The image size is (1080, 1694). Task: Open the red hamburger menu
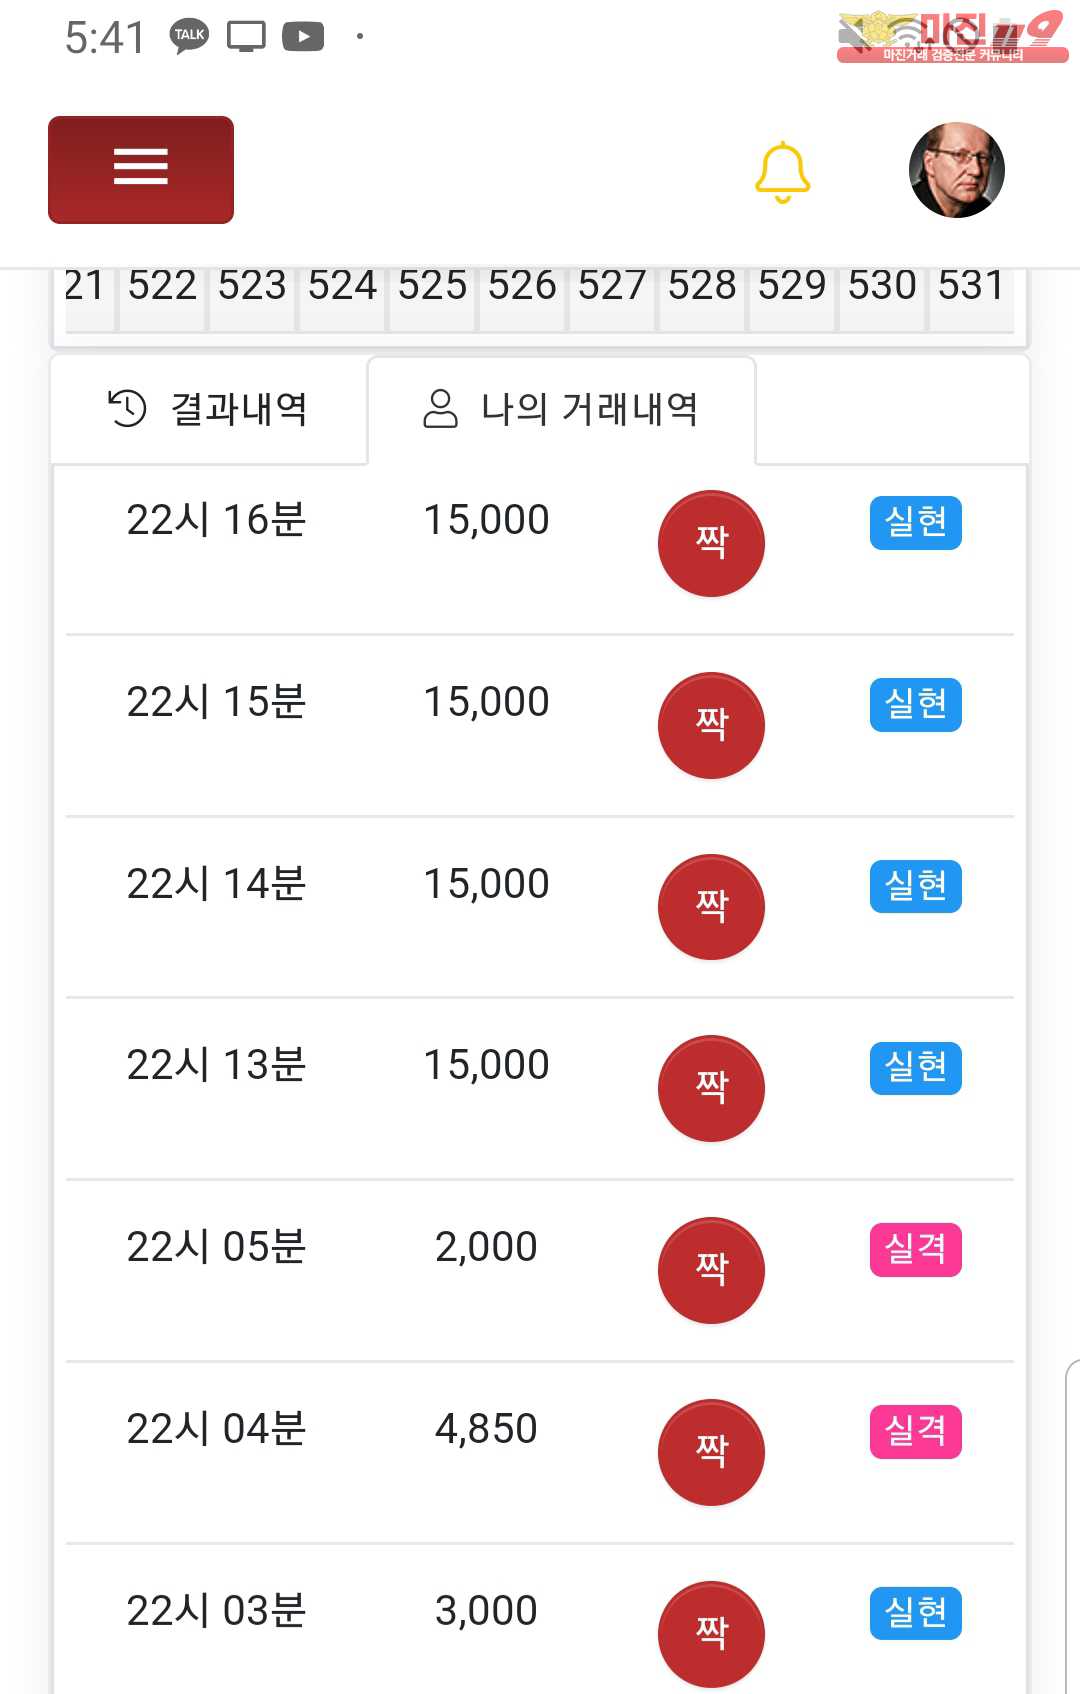point(141,169)
